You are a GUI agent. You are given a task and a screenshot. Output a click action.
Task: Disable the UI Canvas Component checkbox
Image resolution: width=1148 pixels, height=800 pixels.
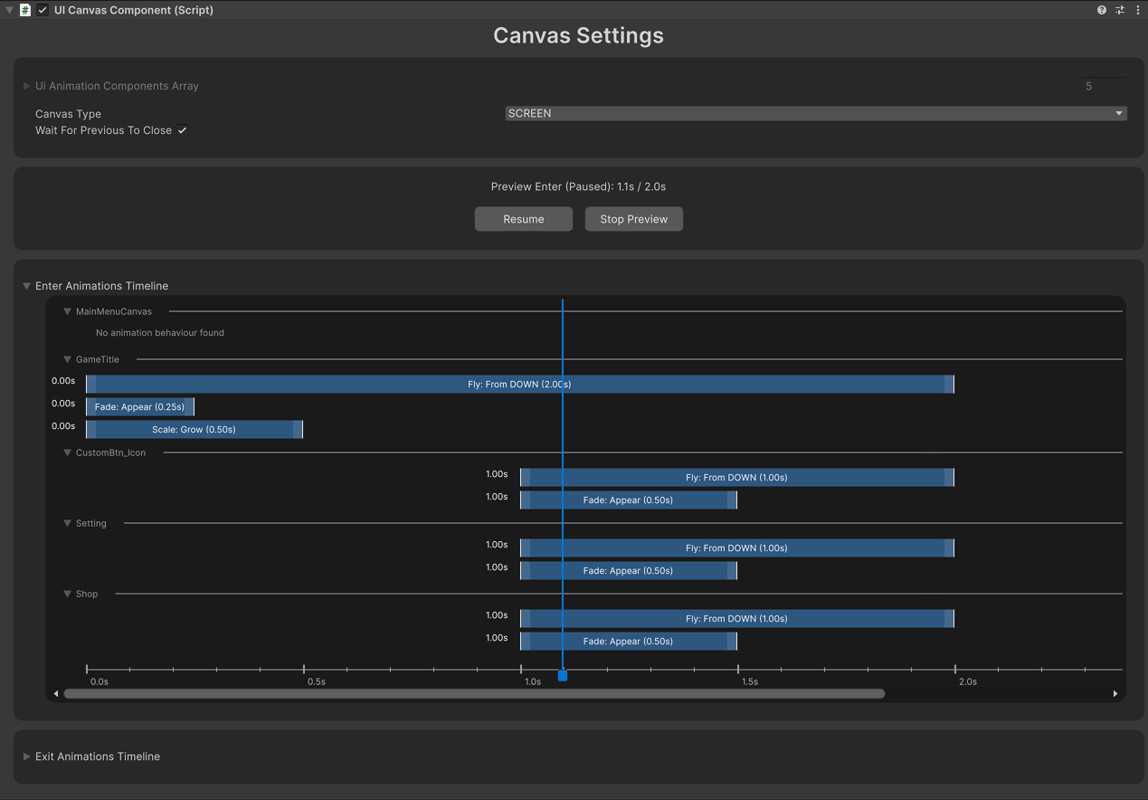[x=42, y=10]
